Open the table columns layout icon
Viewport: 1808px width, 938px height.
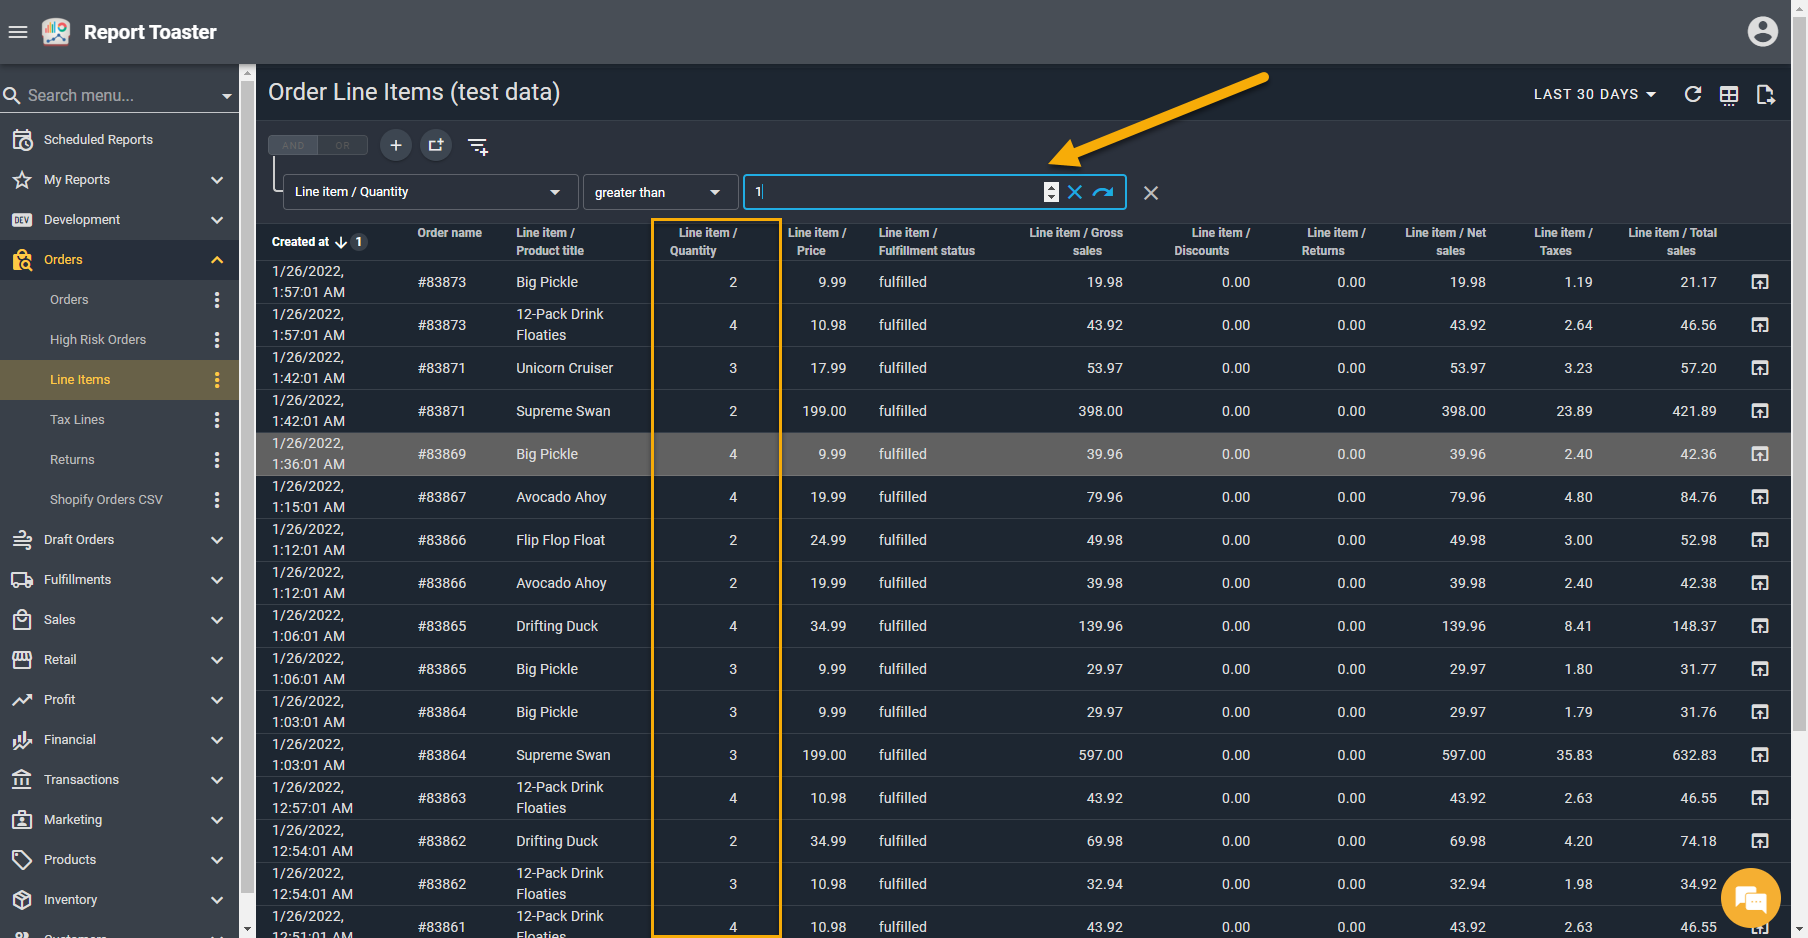tap(1728, 95)
